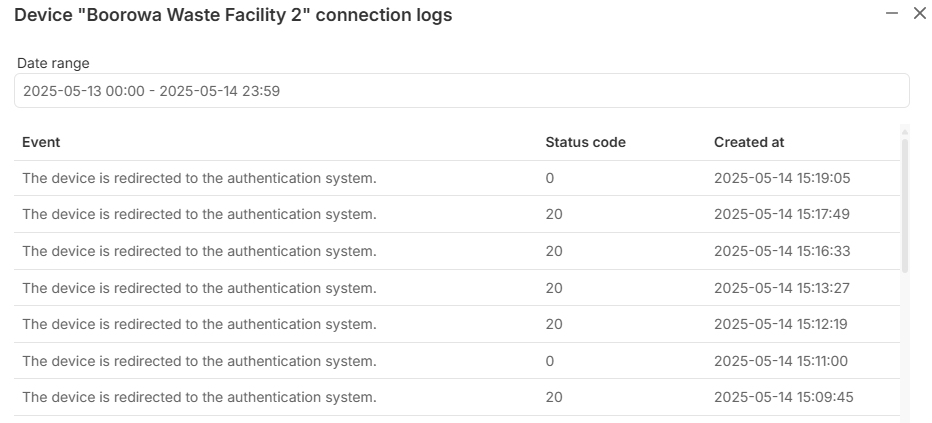
Task: Select the log row at 15:11:00
Action: click(457, 361)
